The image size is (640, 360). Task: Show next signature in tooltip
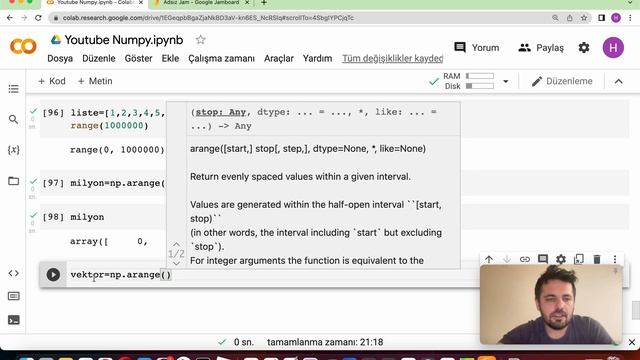click(x=176, y=263)
